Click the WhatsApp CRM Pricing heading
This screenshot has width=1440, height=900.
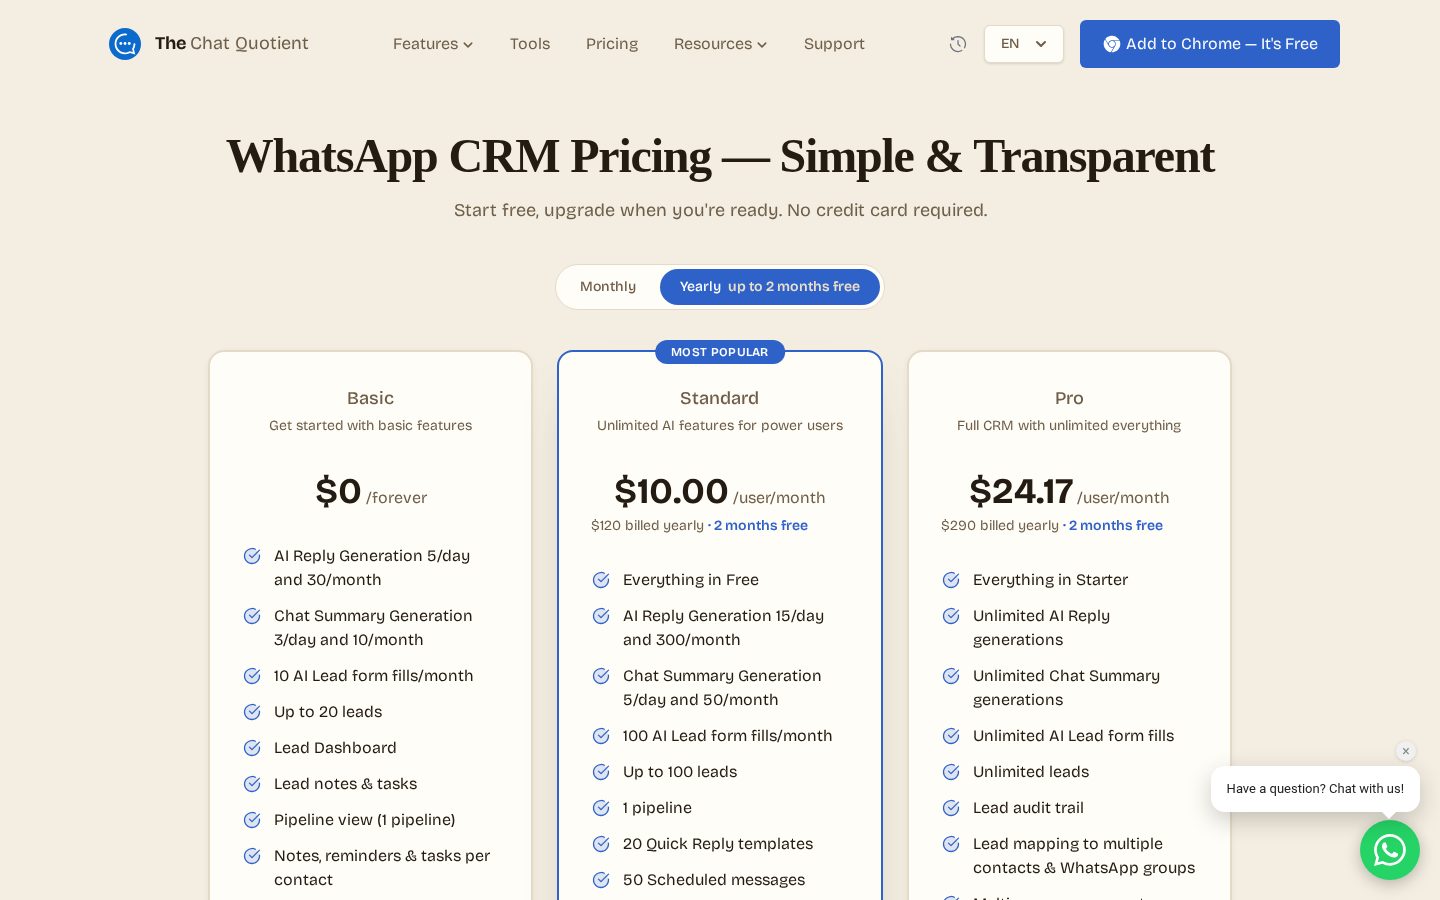tap(720, 157)
